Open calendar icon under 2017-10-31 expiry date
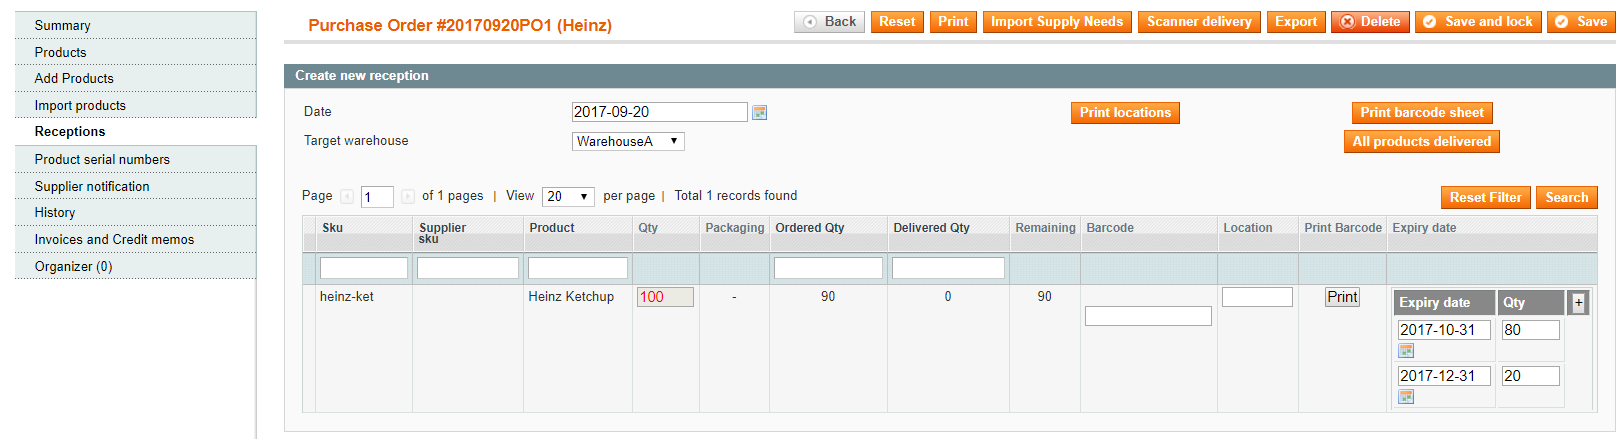Screen dimensions: 1622x439 pyautogui.click(x=1406, y=351)
